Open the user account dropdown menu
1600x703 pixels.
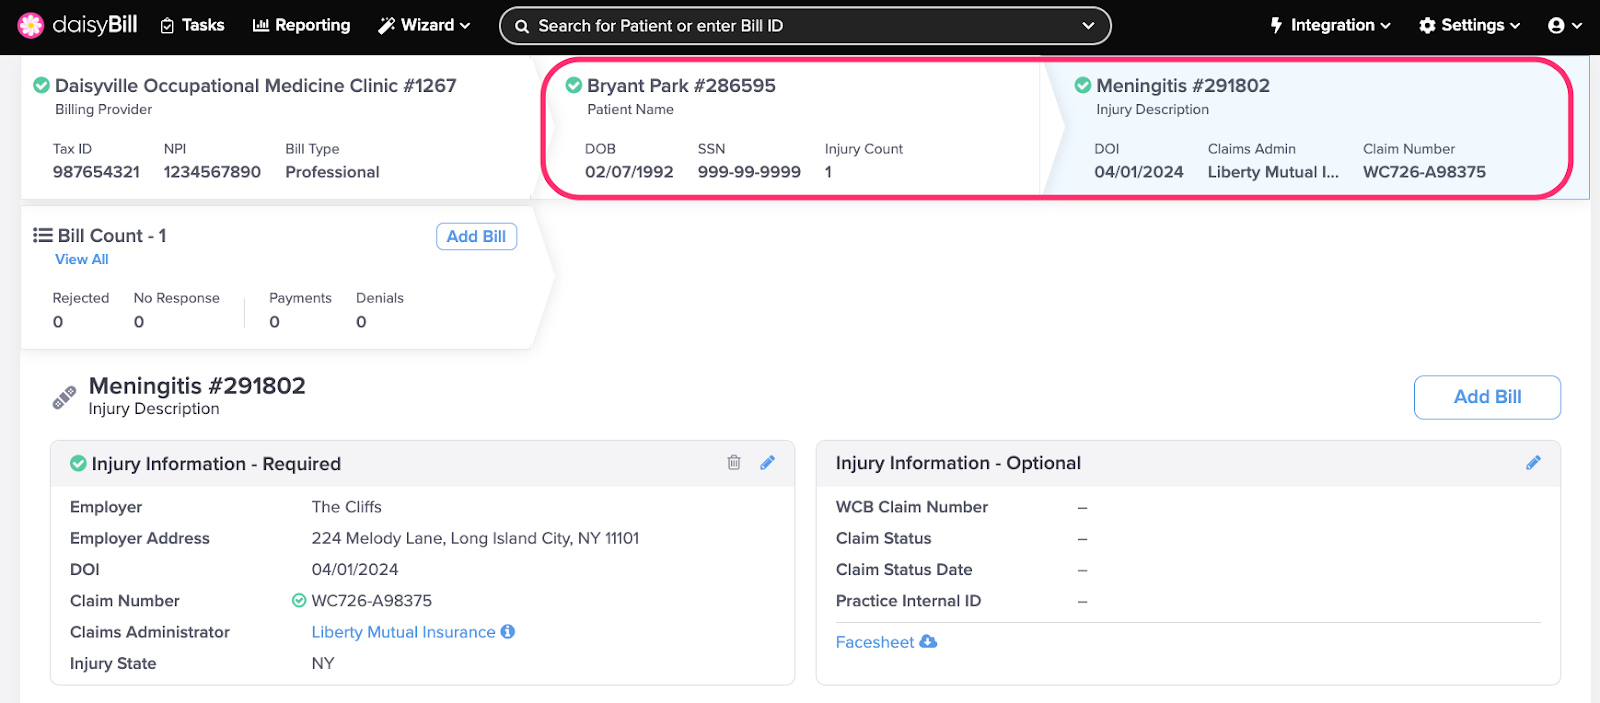point(1564,25)
